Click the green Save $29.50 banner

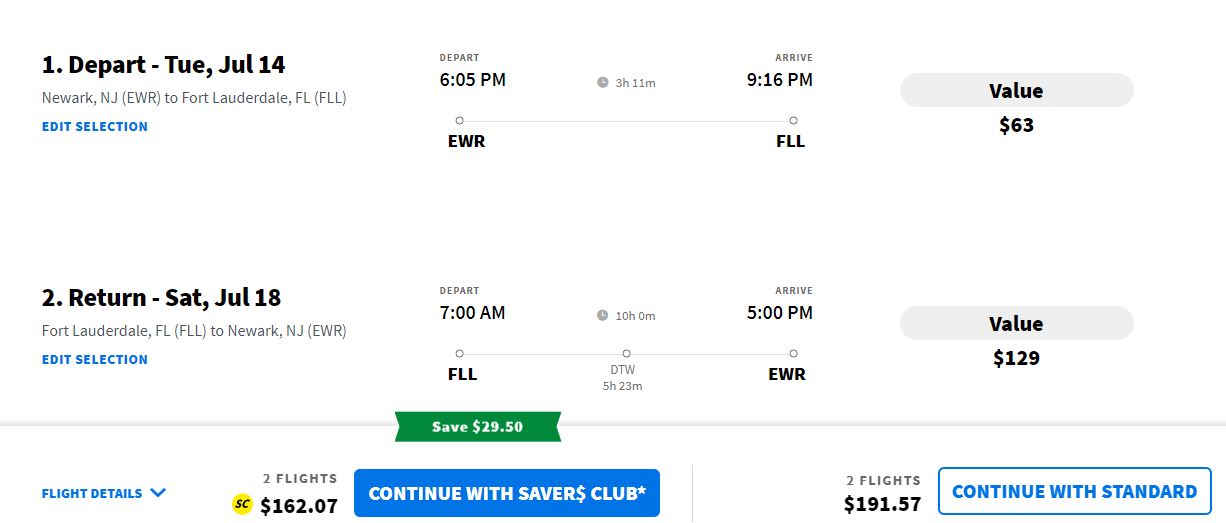click(477, 427)
